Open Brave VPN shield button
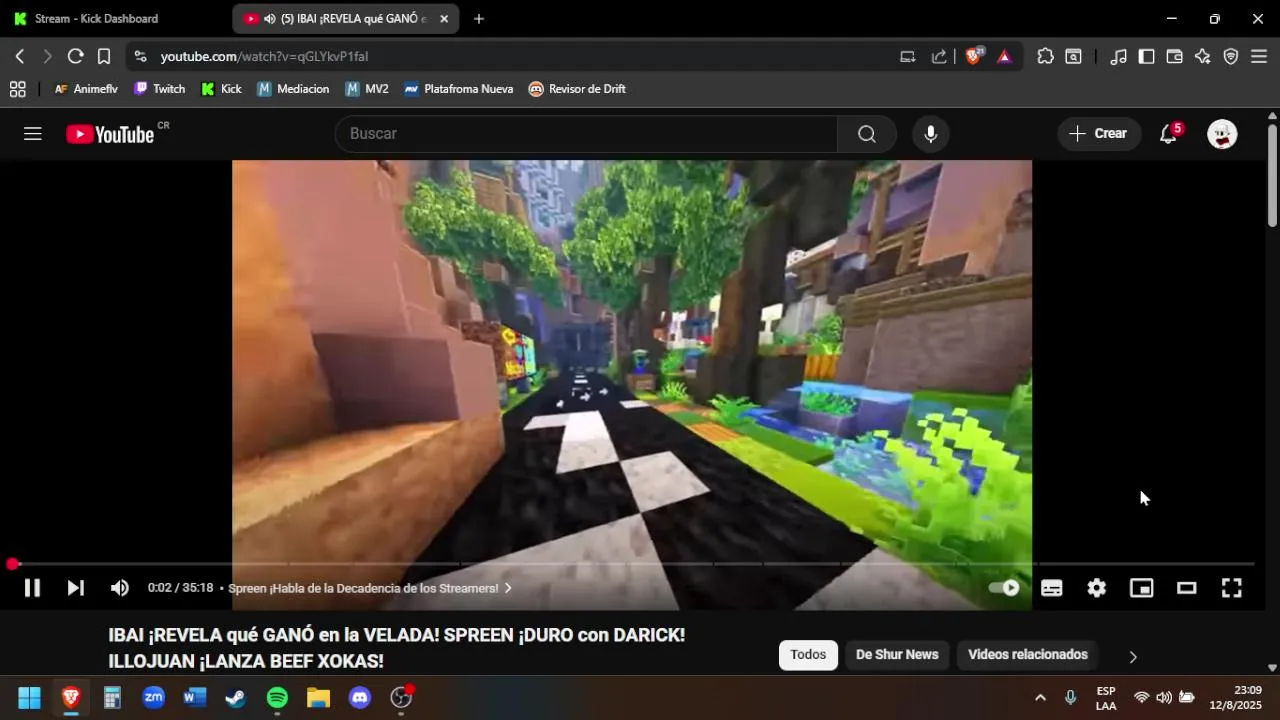Screen dimensions: 1280x720 [1231, 57]
